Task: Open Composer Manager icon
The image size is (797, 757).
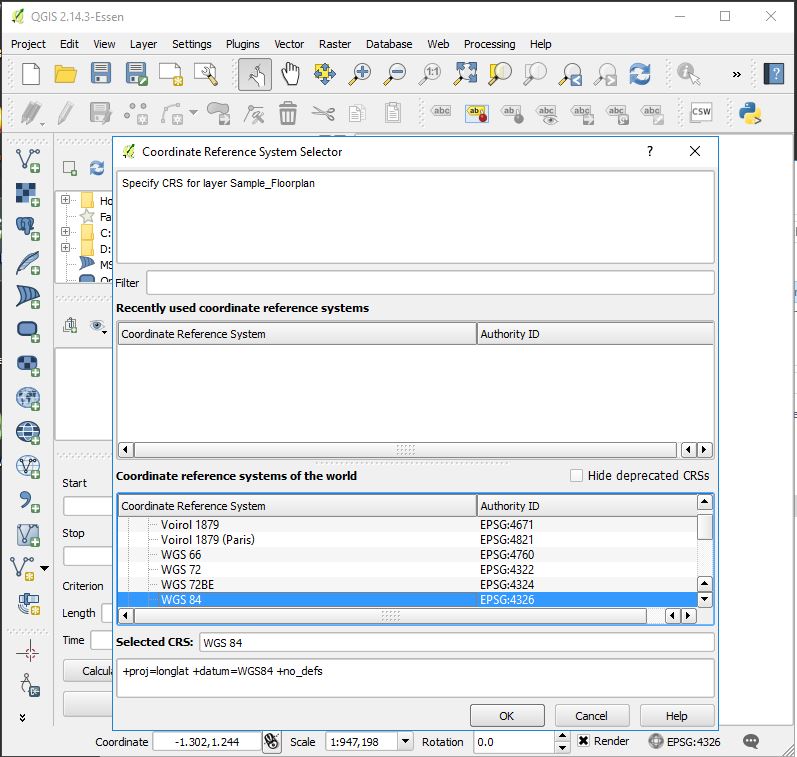Action: tap(206, 74)
